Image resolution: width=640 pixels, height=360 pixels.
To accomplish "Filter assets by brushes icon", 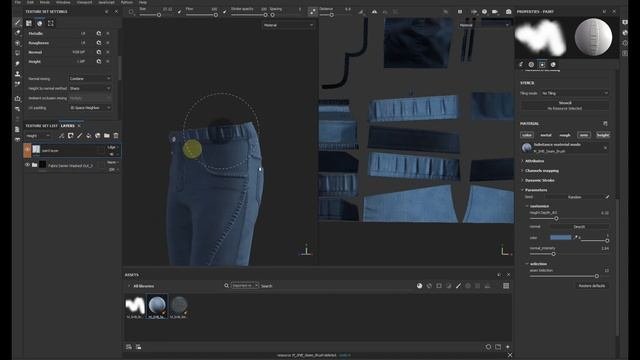I will 458,286.
